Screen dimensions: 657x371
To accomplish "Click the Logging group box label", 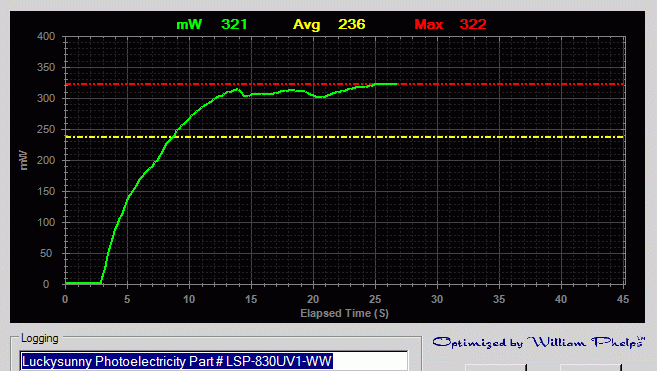I will 39,338.
